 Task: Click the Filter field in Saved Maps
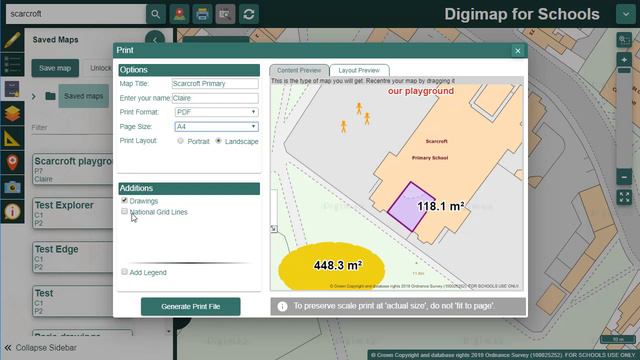(72, 128)
